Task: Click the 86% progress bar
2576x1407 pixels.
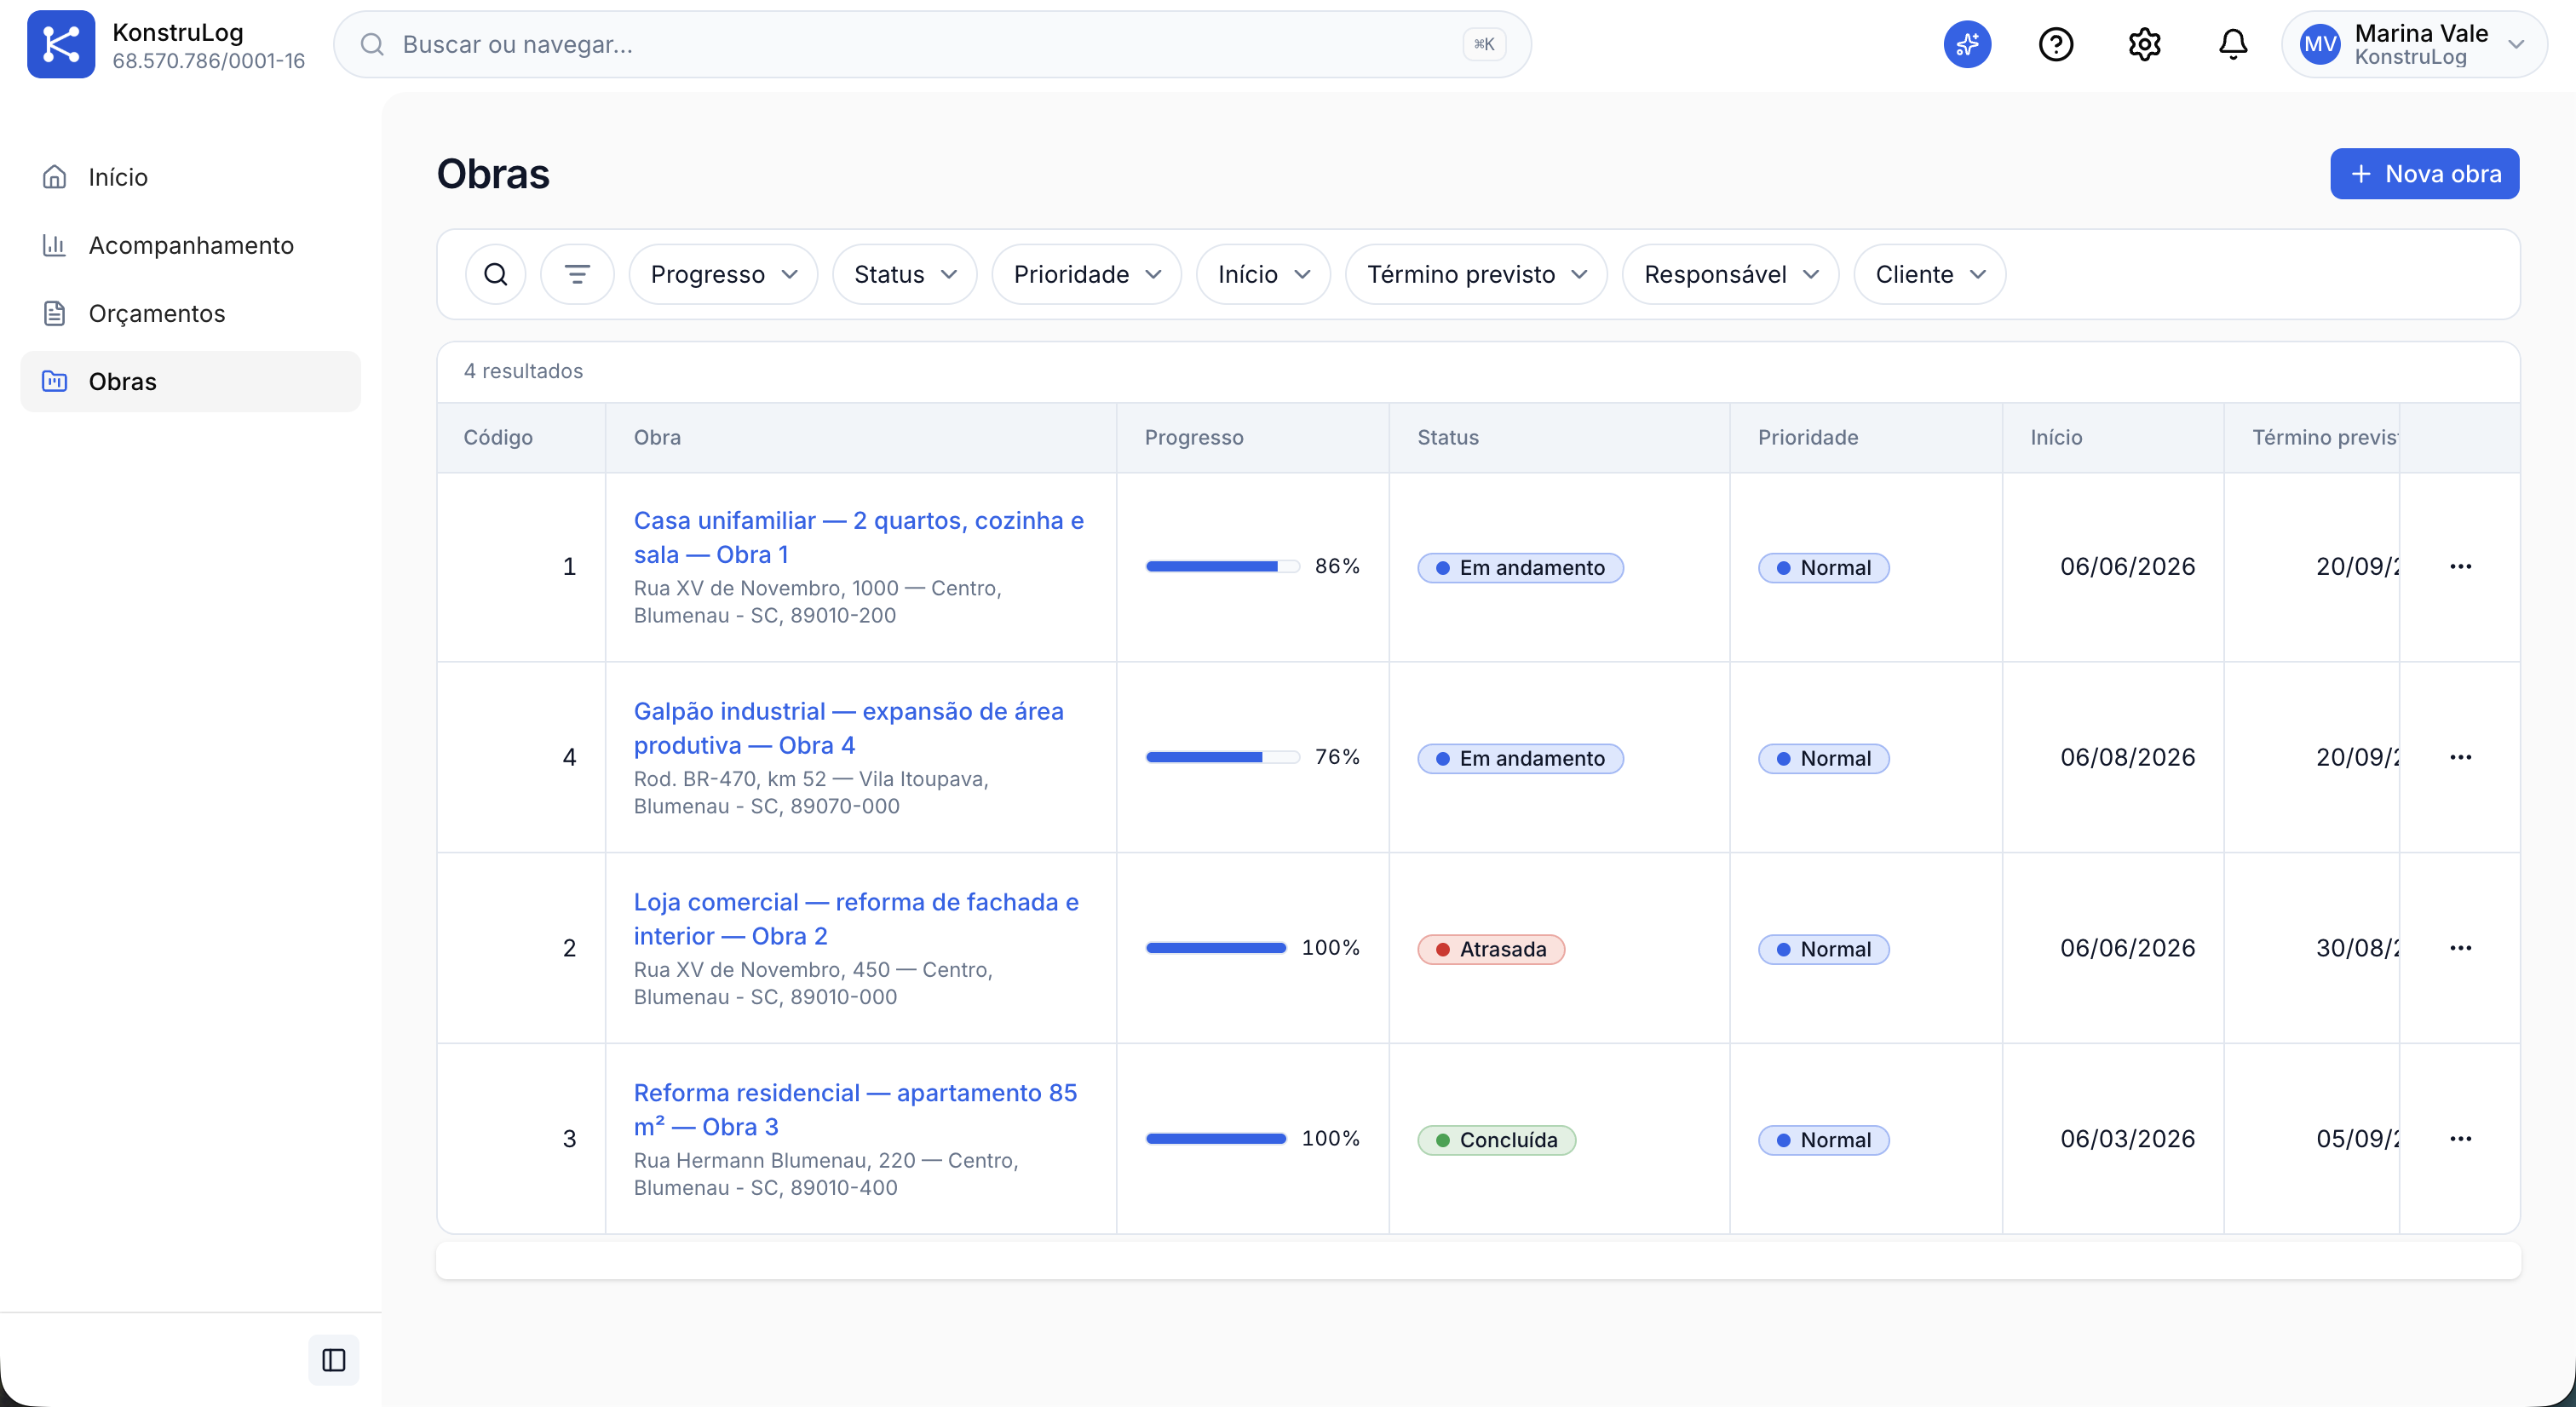Action: tap(1222, 566)
